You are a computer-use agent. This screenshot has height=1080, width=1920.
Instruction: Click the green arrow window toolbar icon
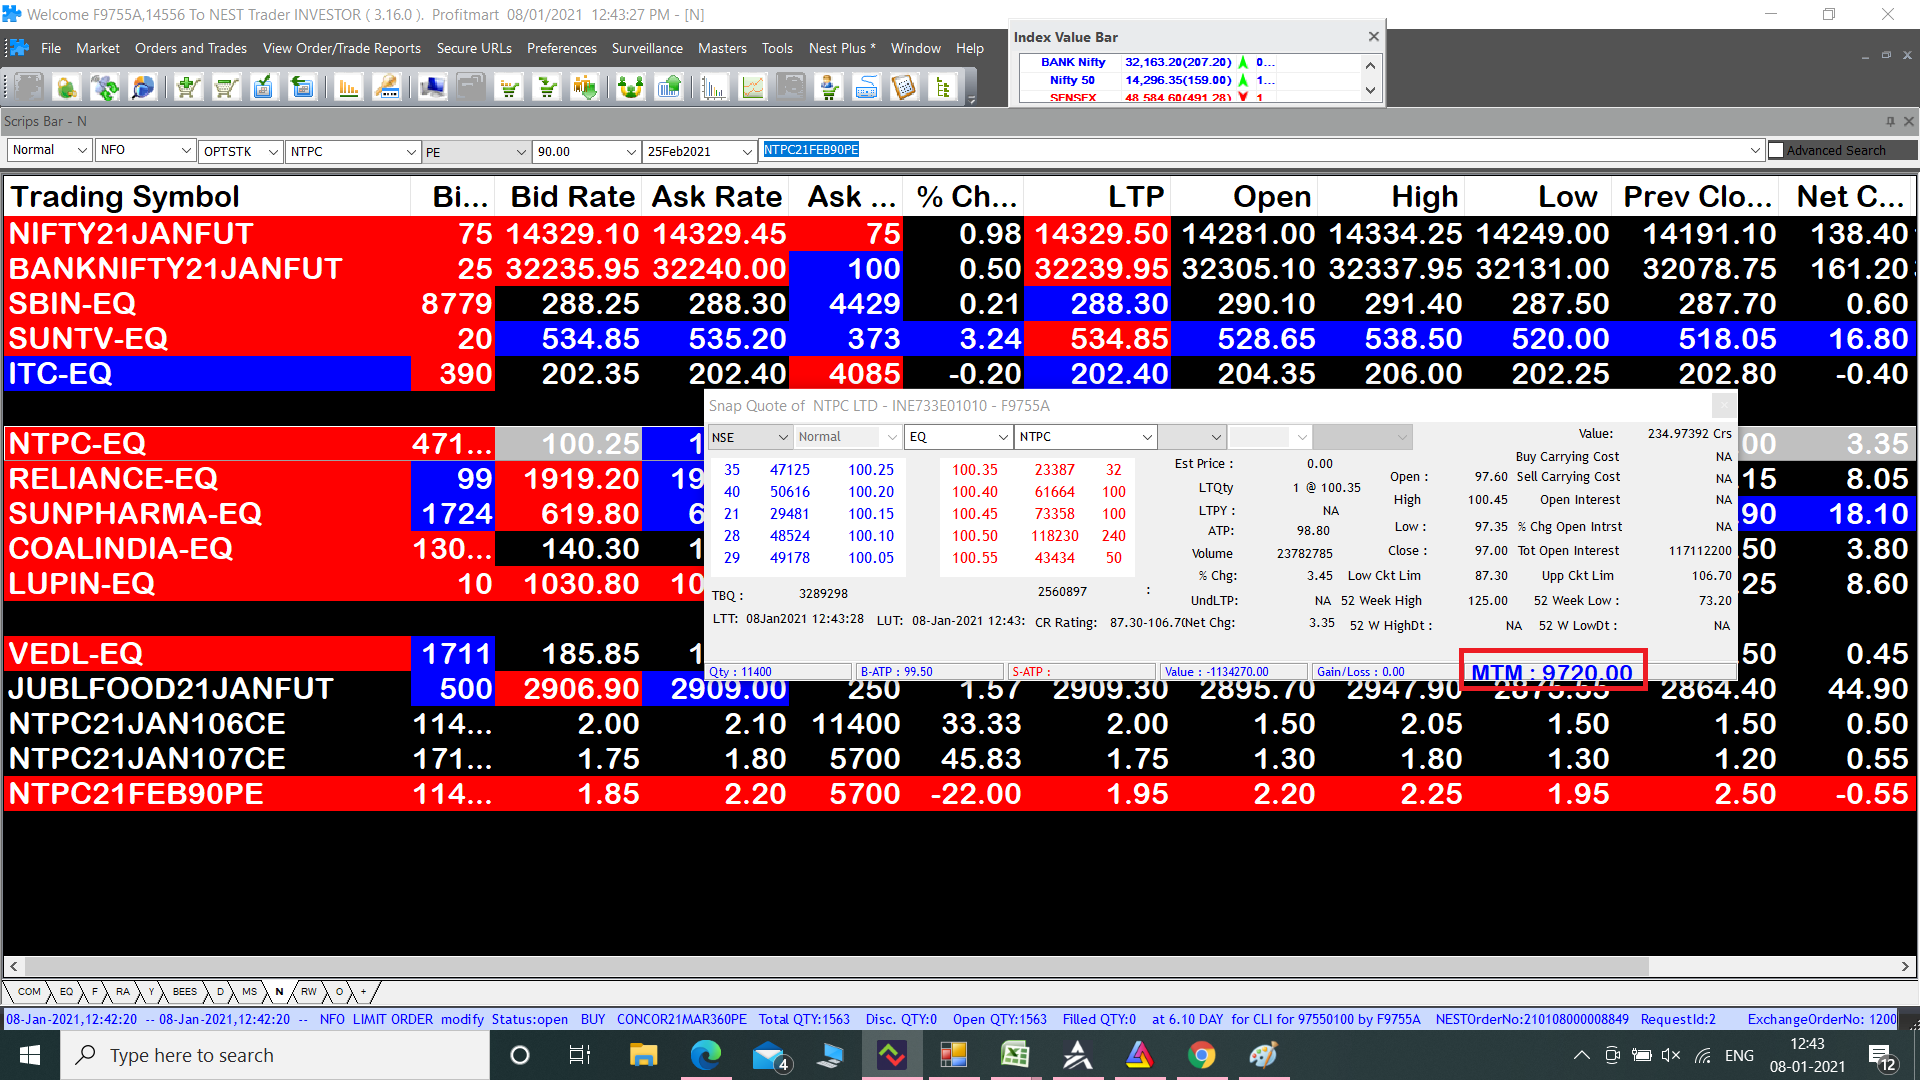(301, 88)
